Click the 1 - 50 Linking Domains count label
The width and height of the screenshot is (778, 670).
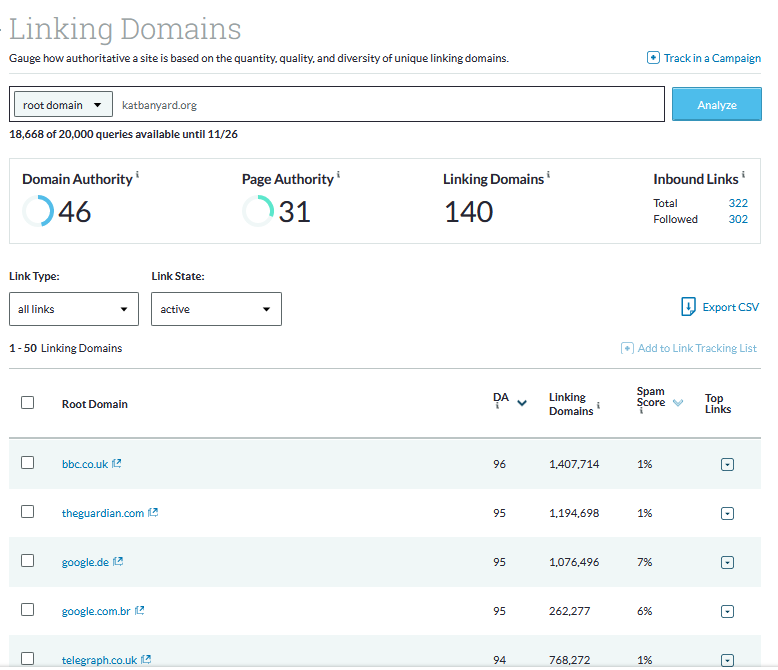pos(65,348)
